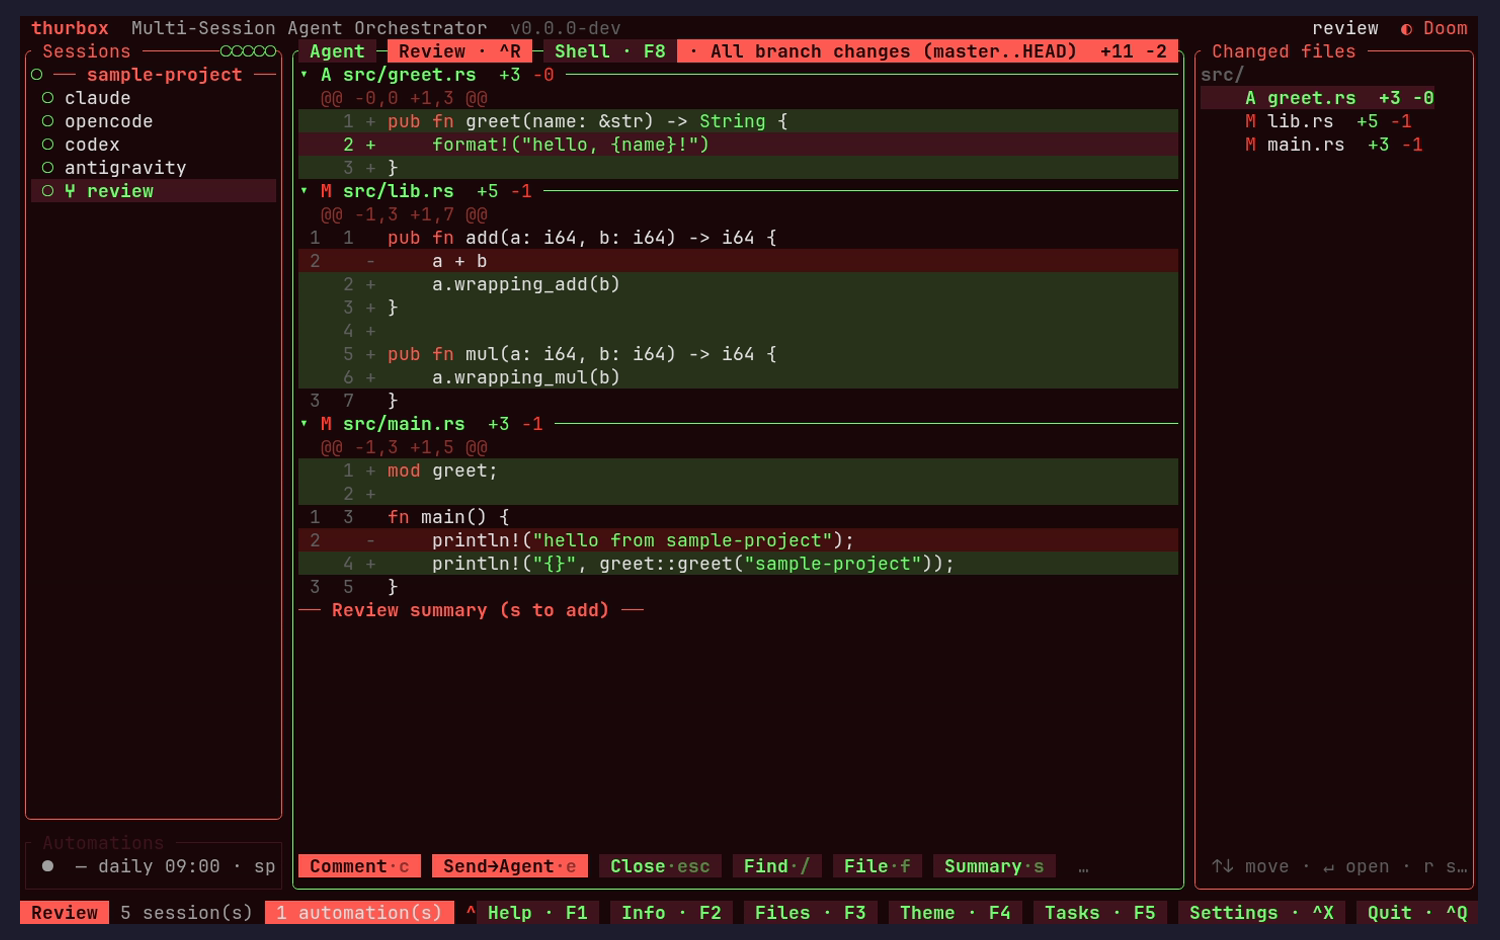
Task: Click the hunk header '@@ -0,0 +1,3 @@'
Action: click(404, 98)
